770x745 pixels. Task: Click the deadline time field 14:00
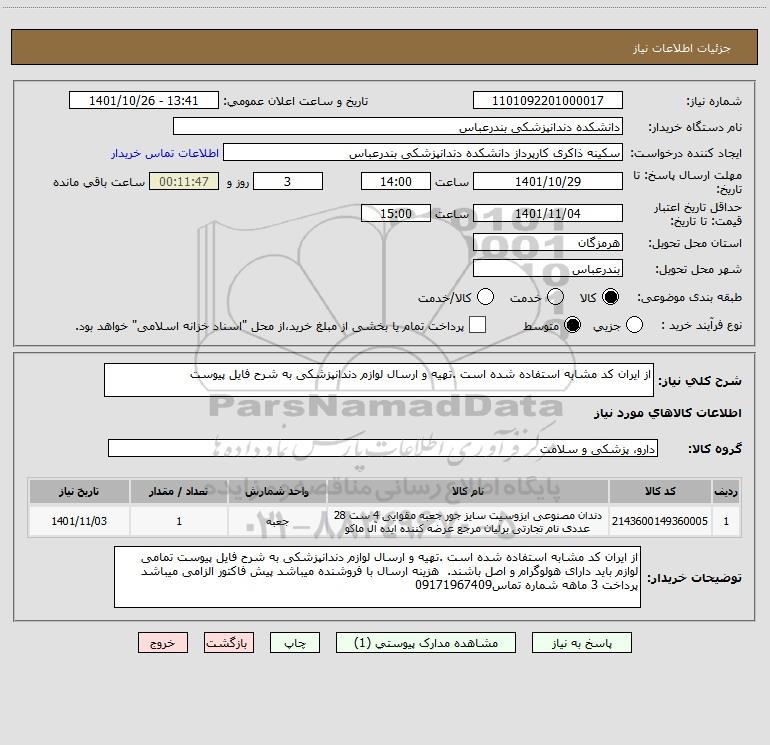point(396,182)
